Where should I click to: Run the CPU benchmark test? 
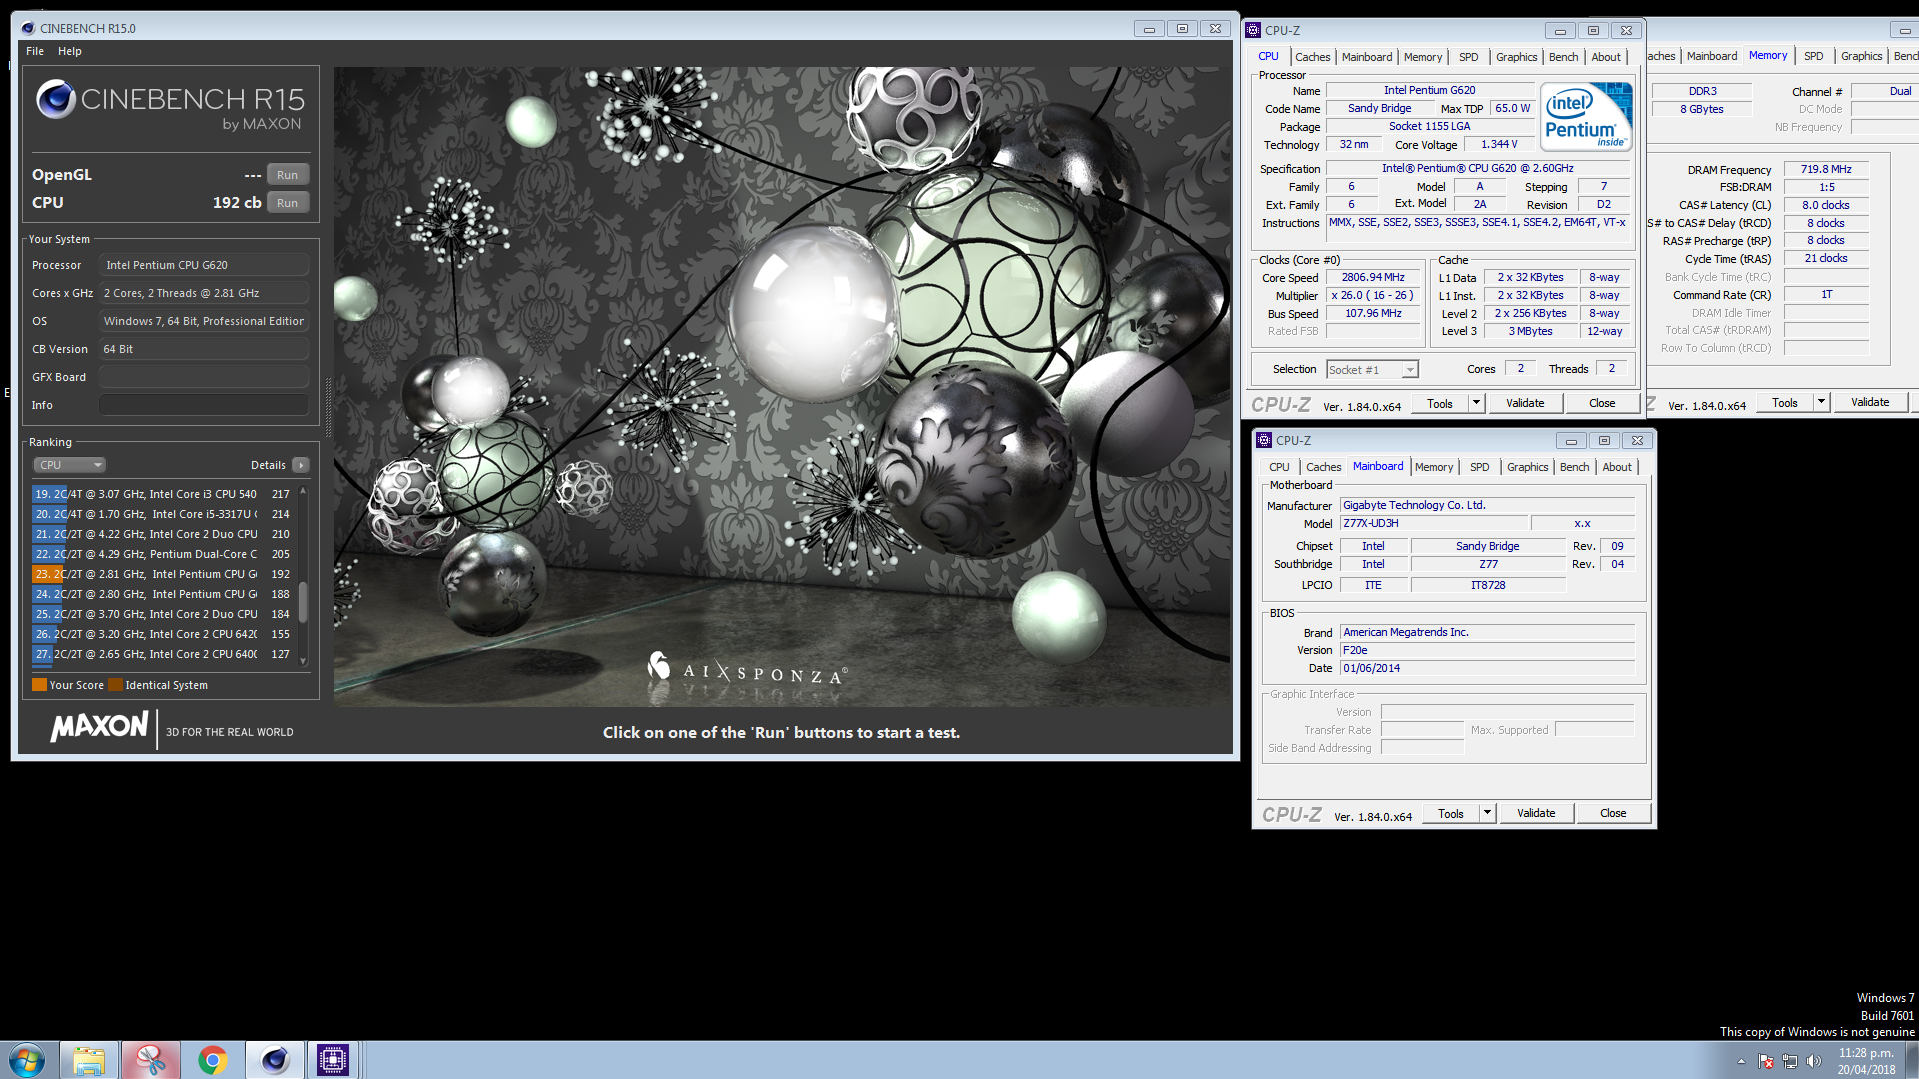287,203
